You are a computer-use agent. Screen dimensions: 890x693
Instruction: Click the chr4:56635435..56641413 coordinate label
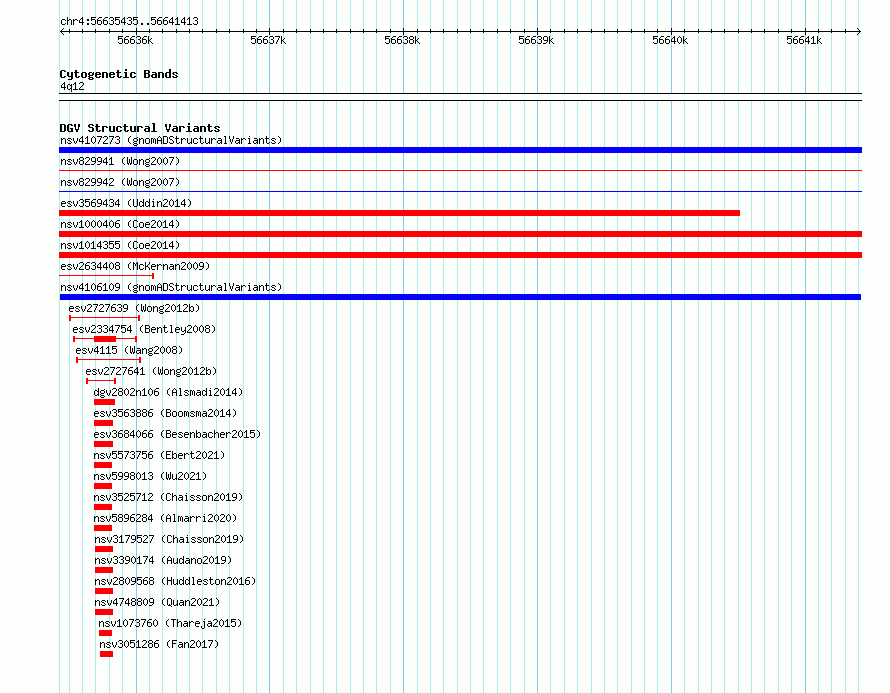tap(129, 22)
